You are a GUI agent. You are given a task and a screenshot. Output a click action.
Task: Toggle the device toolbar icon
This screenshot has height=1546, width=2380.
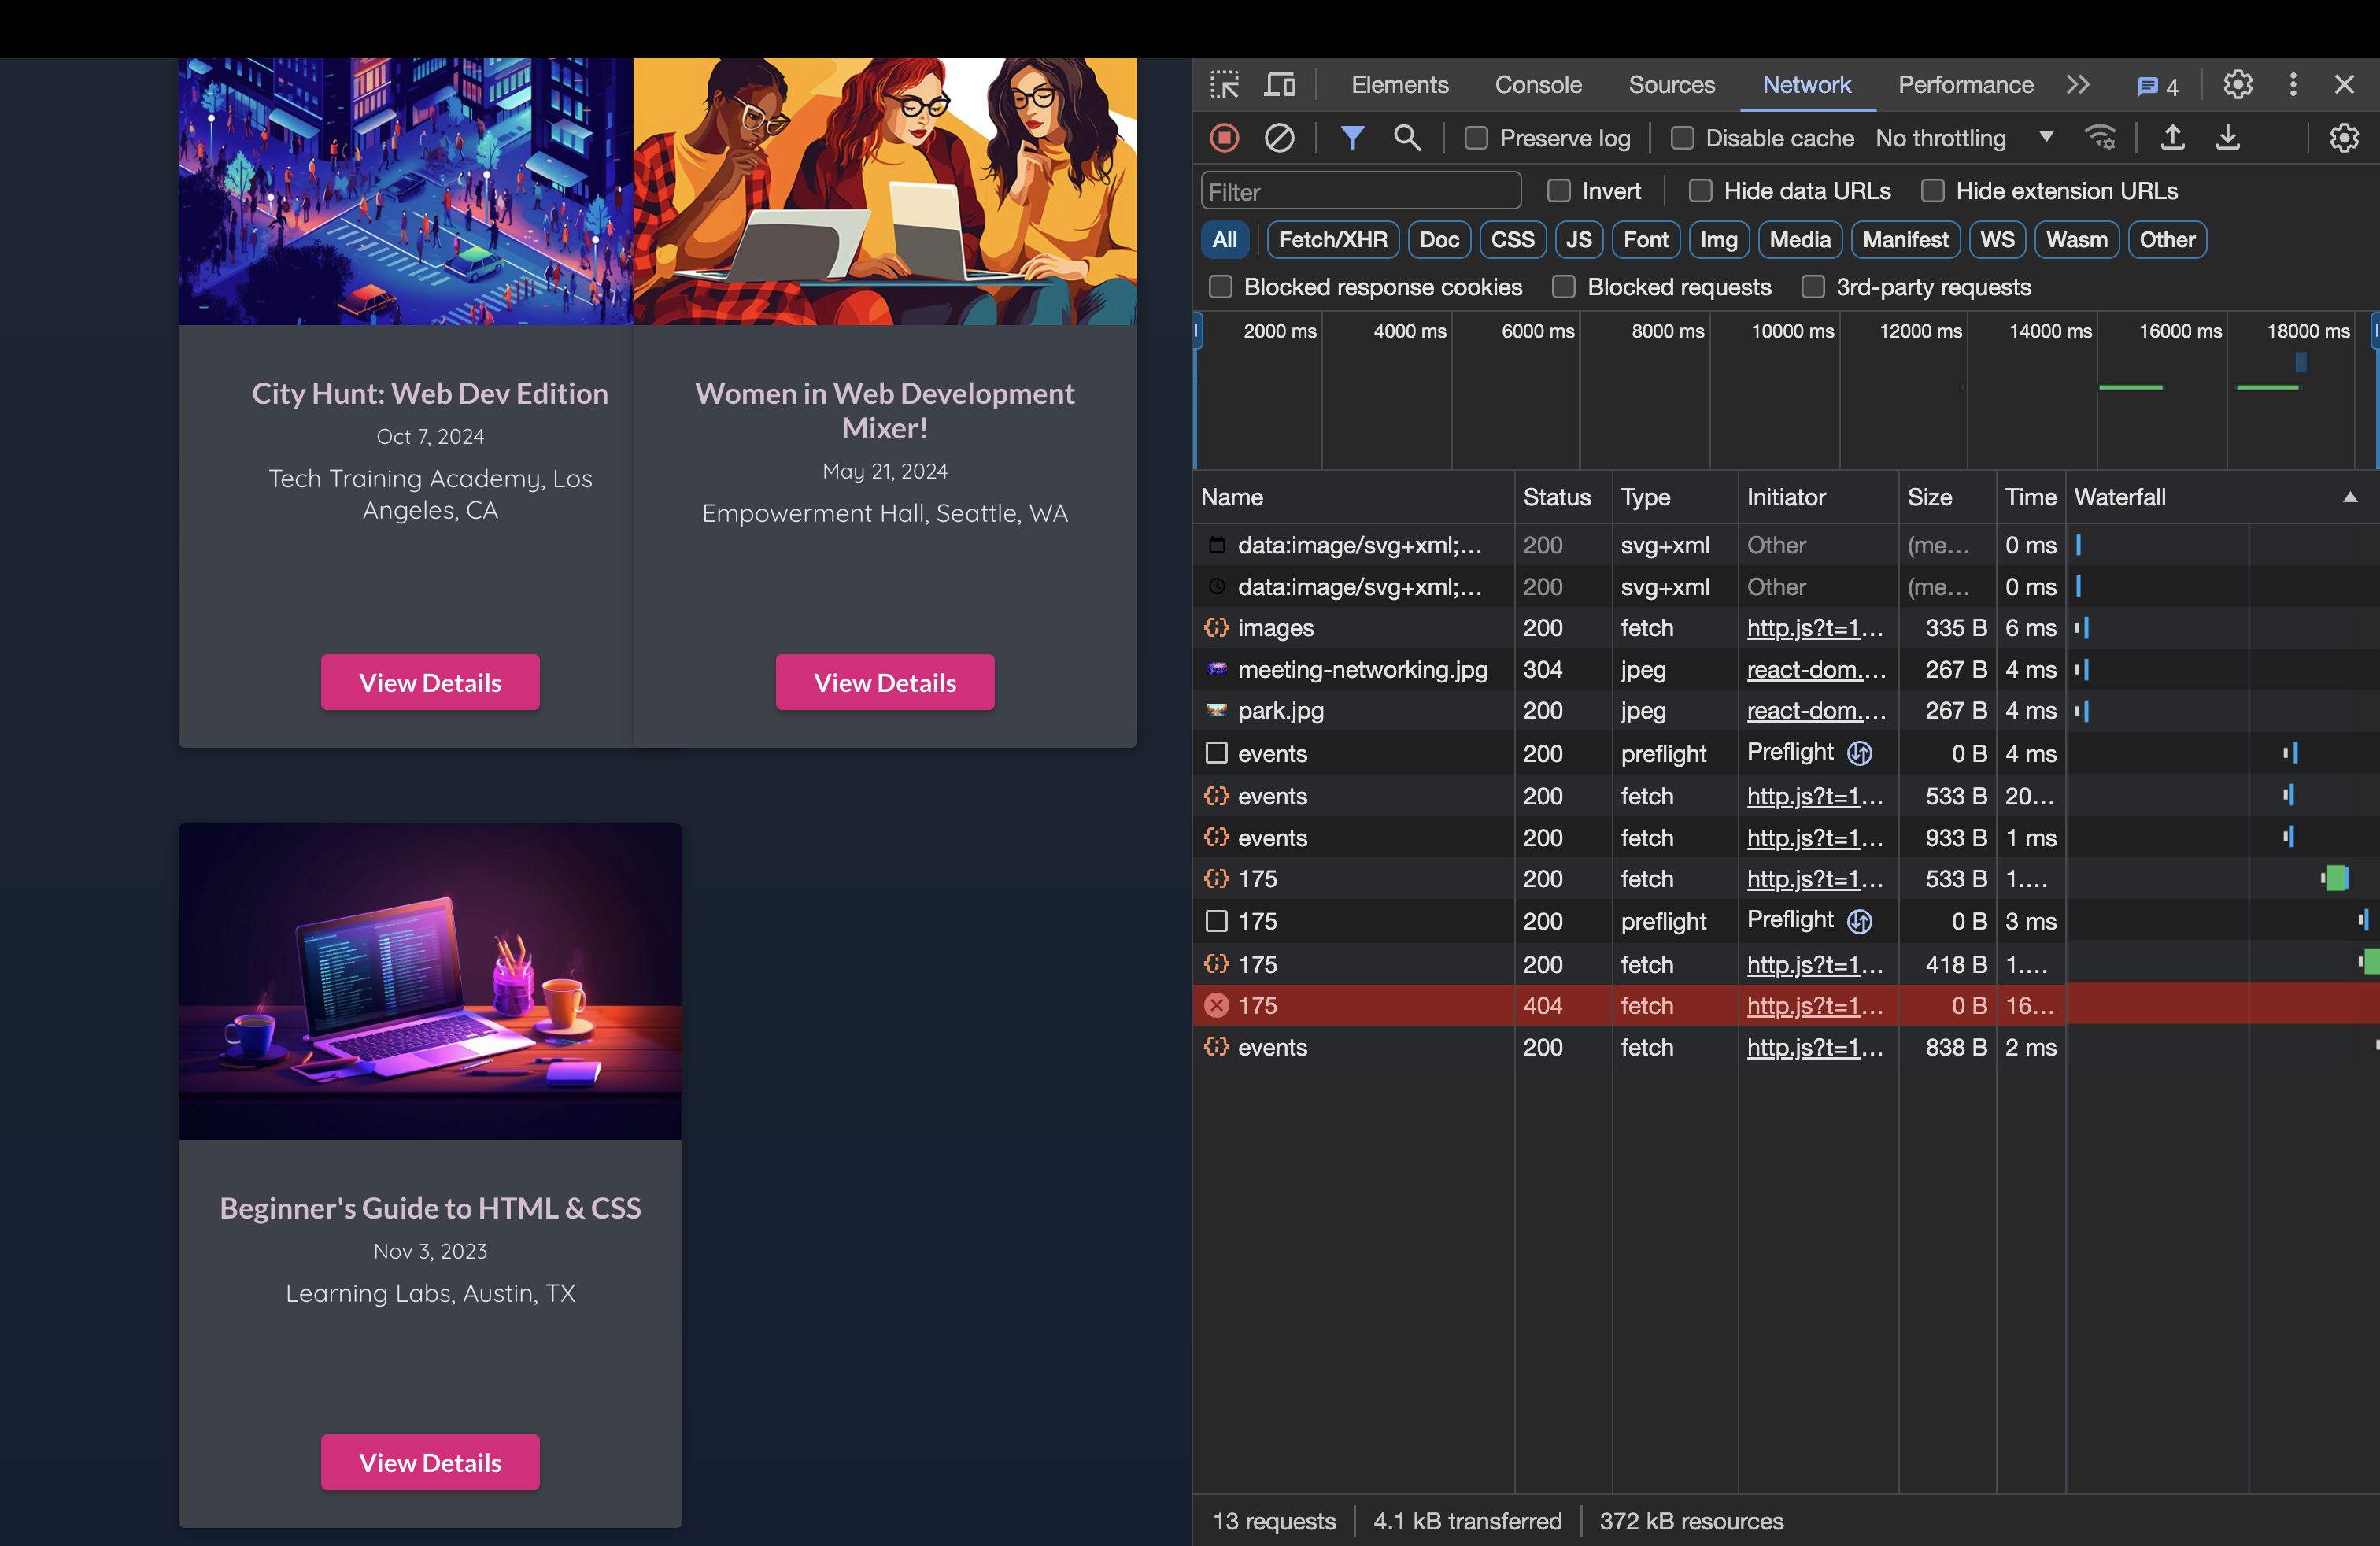tap(1280, 85)
